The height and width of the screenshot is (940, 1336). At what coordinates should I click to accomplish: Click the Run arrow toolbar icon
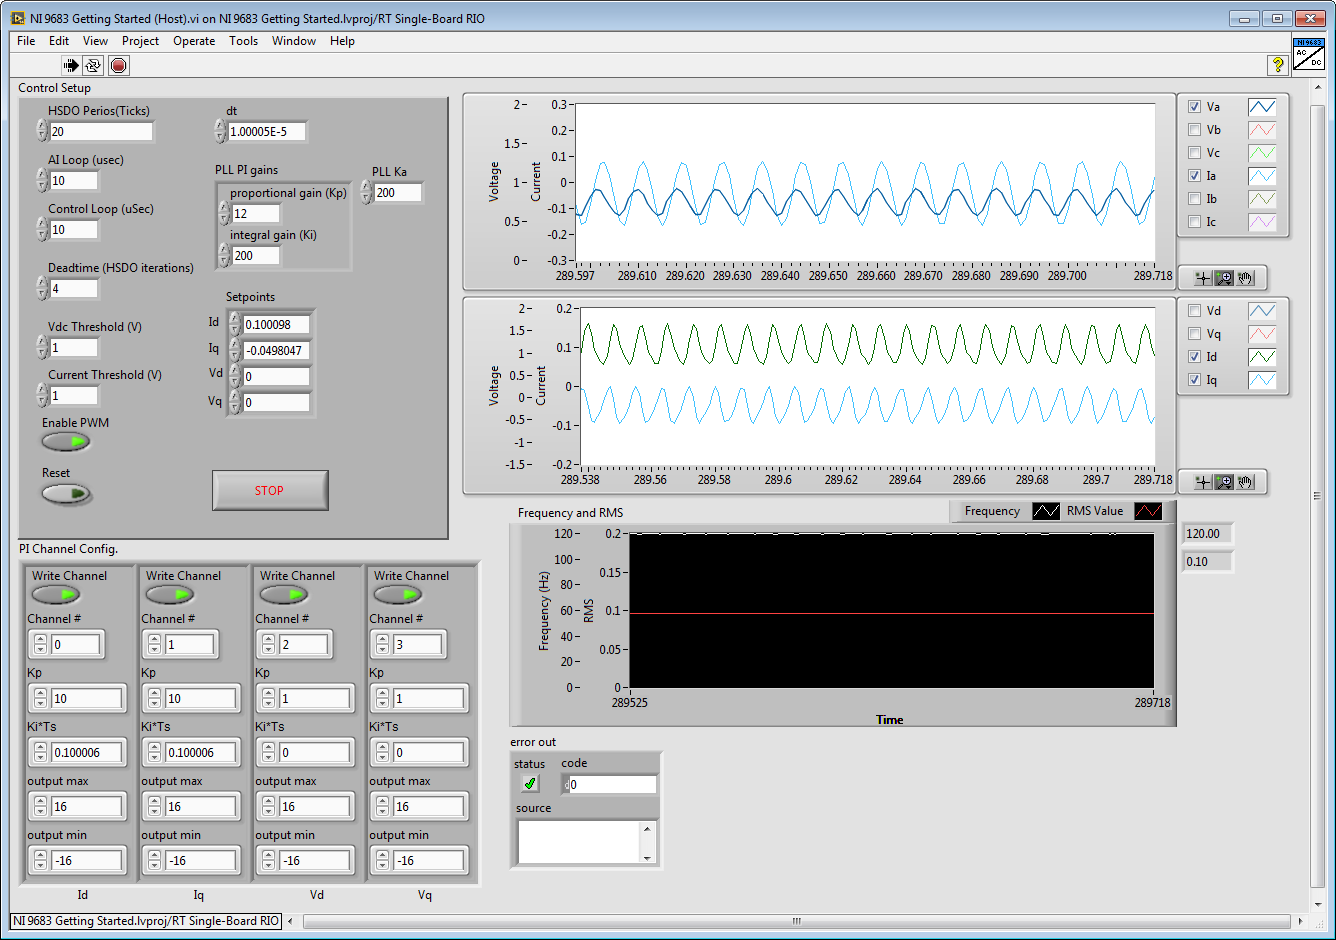(x=71, y=65)
